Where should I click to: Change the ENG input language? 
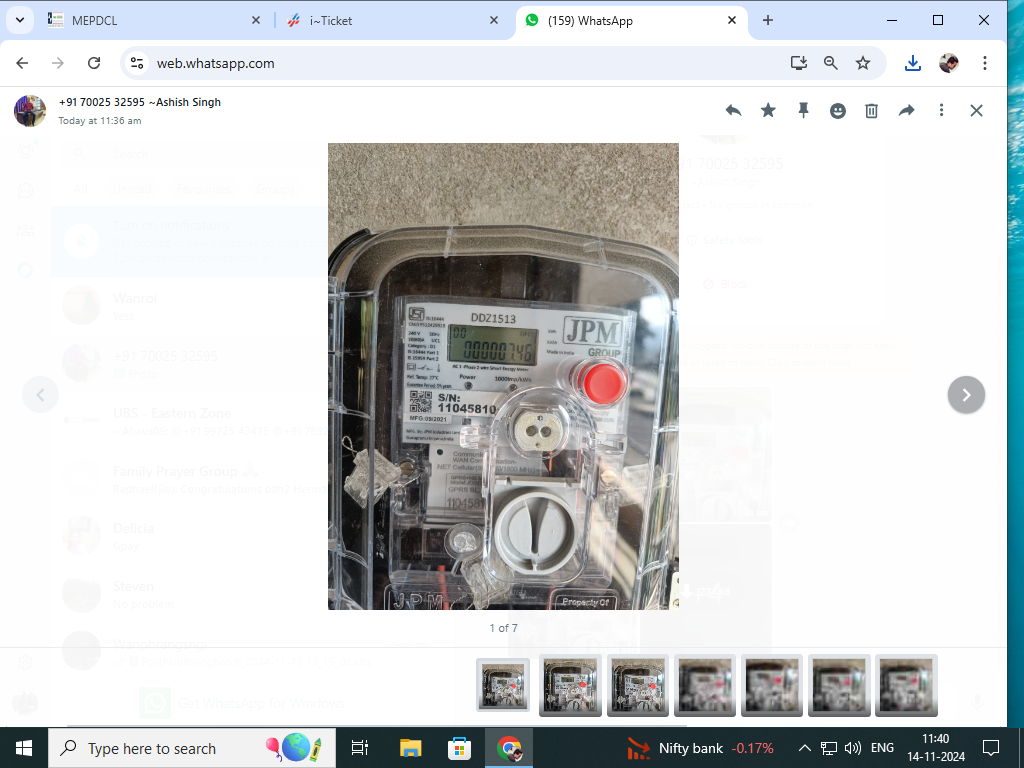click(x=882, y=748)
